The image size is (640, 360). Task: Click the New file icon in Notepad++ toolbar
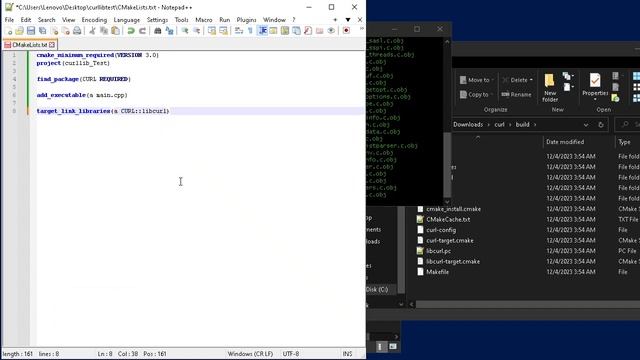point(8,31)
